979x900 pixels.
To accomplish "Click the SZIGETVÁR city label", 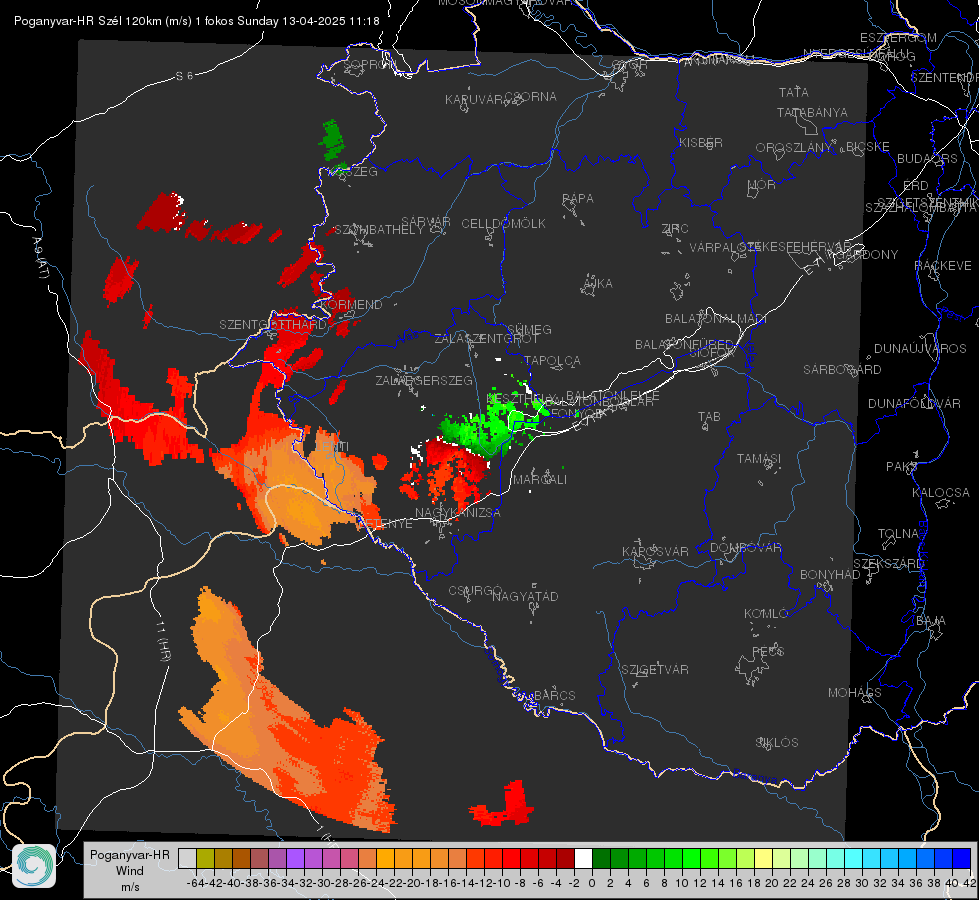I will (655, 670).
